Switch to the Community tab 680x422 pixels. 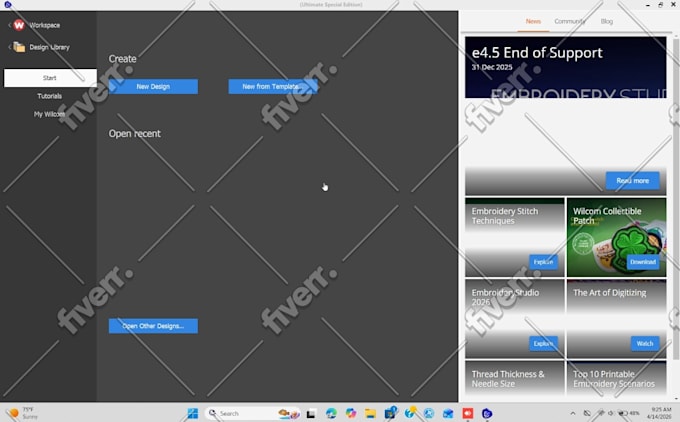point(569,21)
